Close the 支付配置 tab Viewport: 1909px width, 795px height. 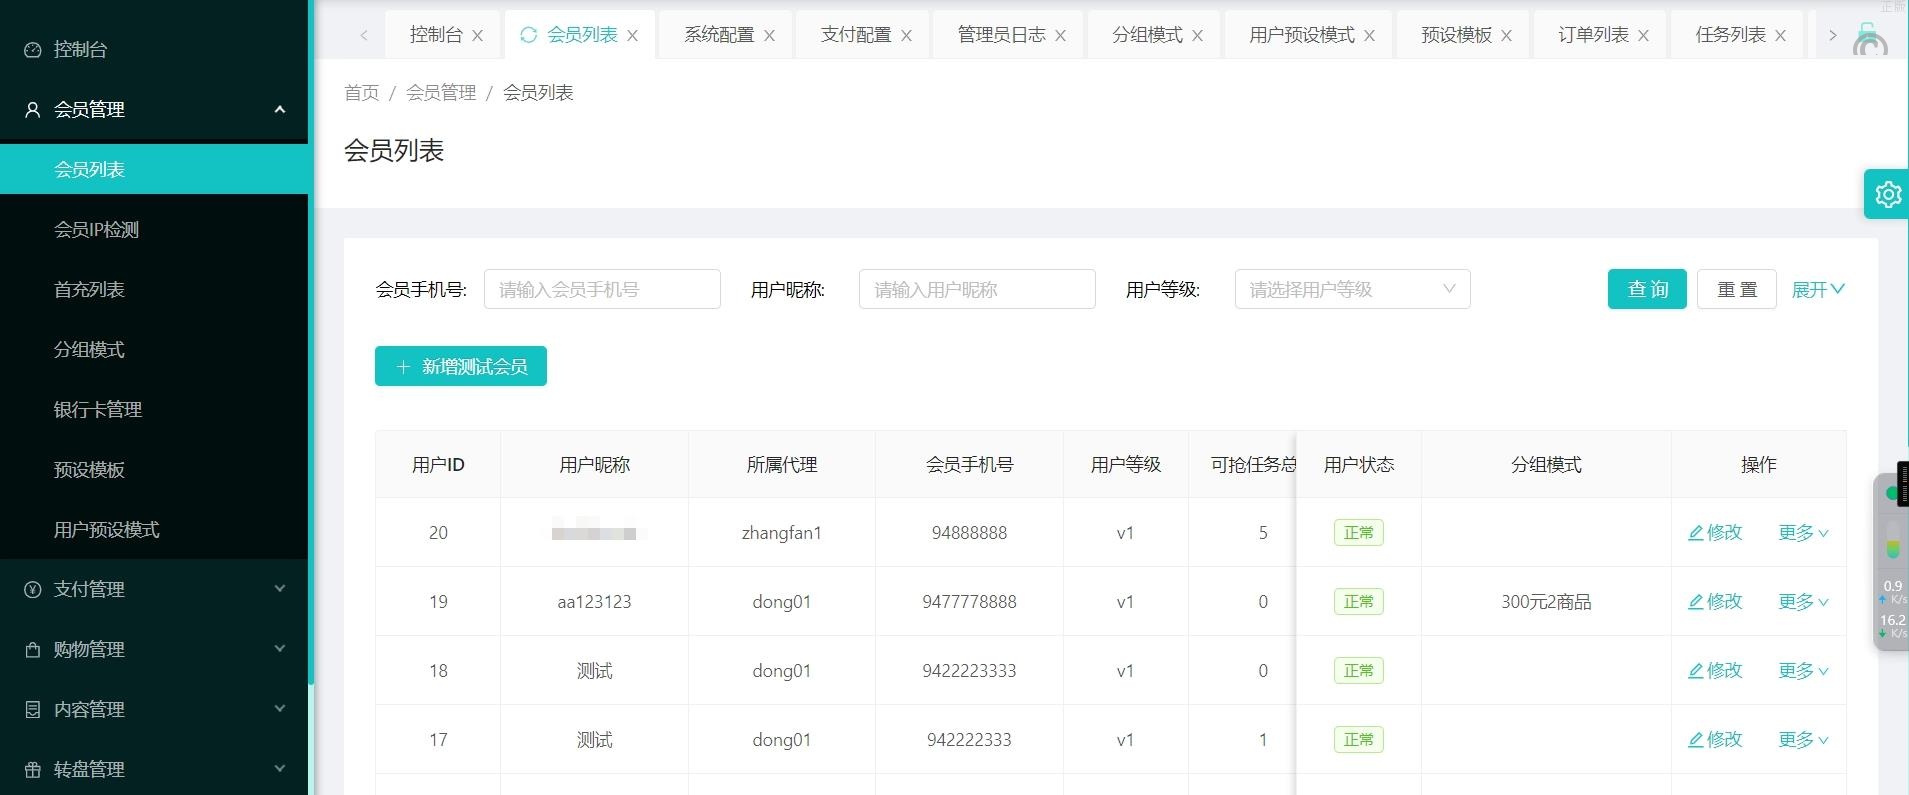click(x=906, y=36)
